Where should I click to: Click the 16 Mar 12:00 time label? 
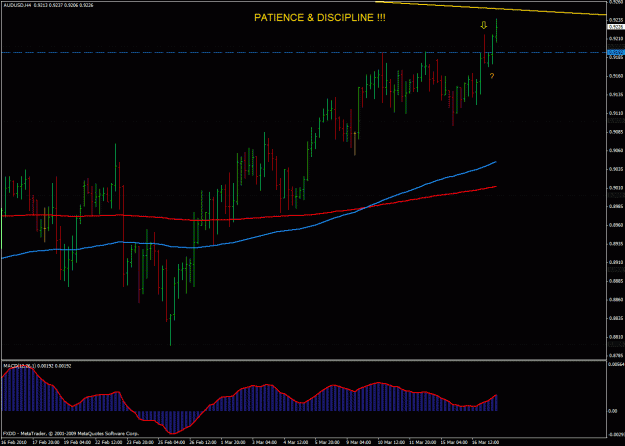pos(485,442)
